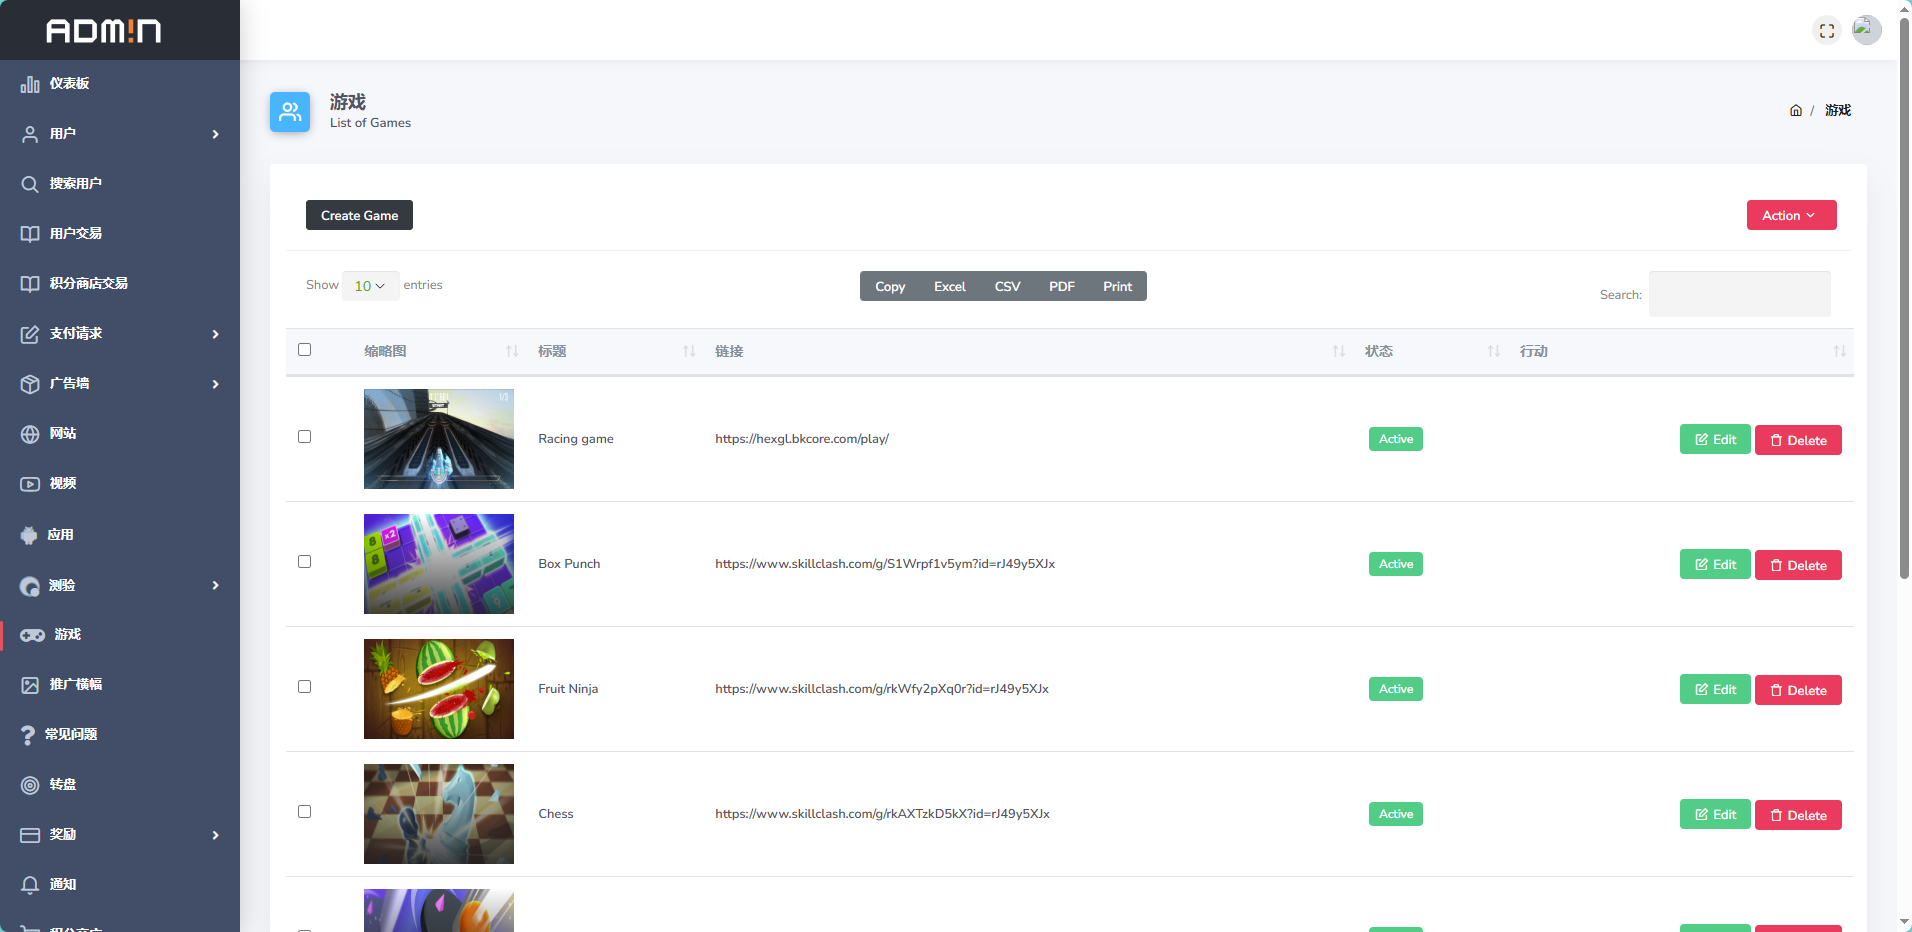
Task: Open 常见问题 question mark icon
Action: [x=28, y=735]
